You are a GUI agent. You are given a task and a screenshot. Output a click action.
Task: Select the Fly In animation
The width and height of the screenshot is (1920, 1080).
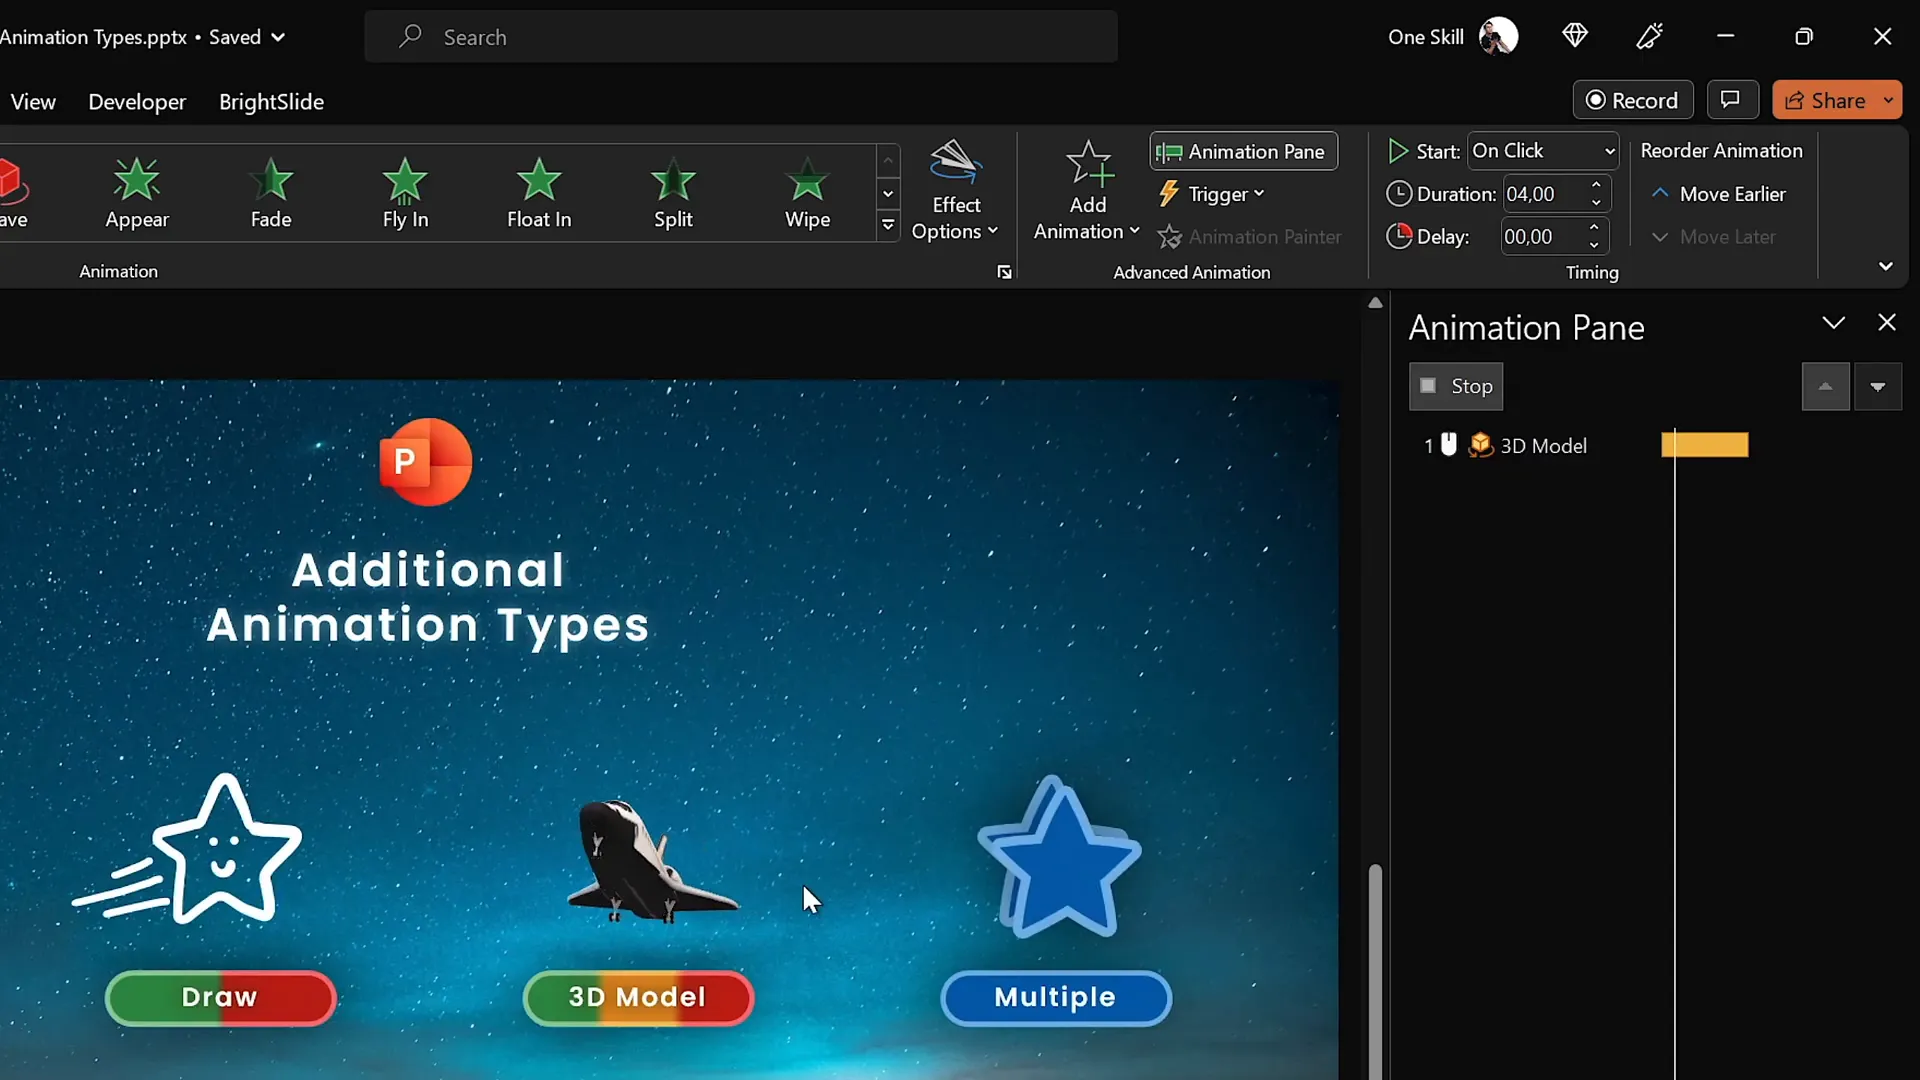tap(405, 193)
